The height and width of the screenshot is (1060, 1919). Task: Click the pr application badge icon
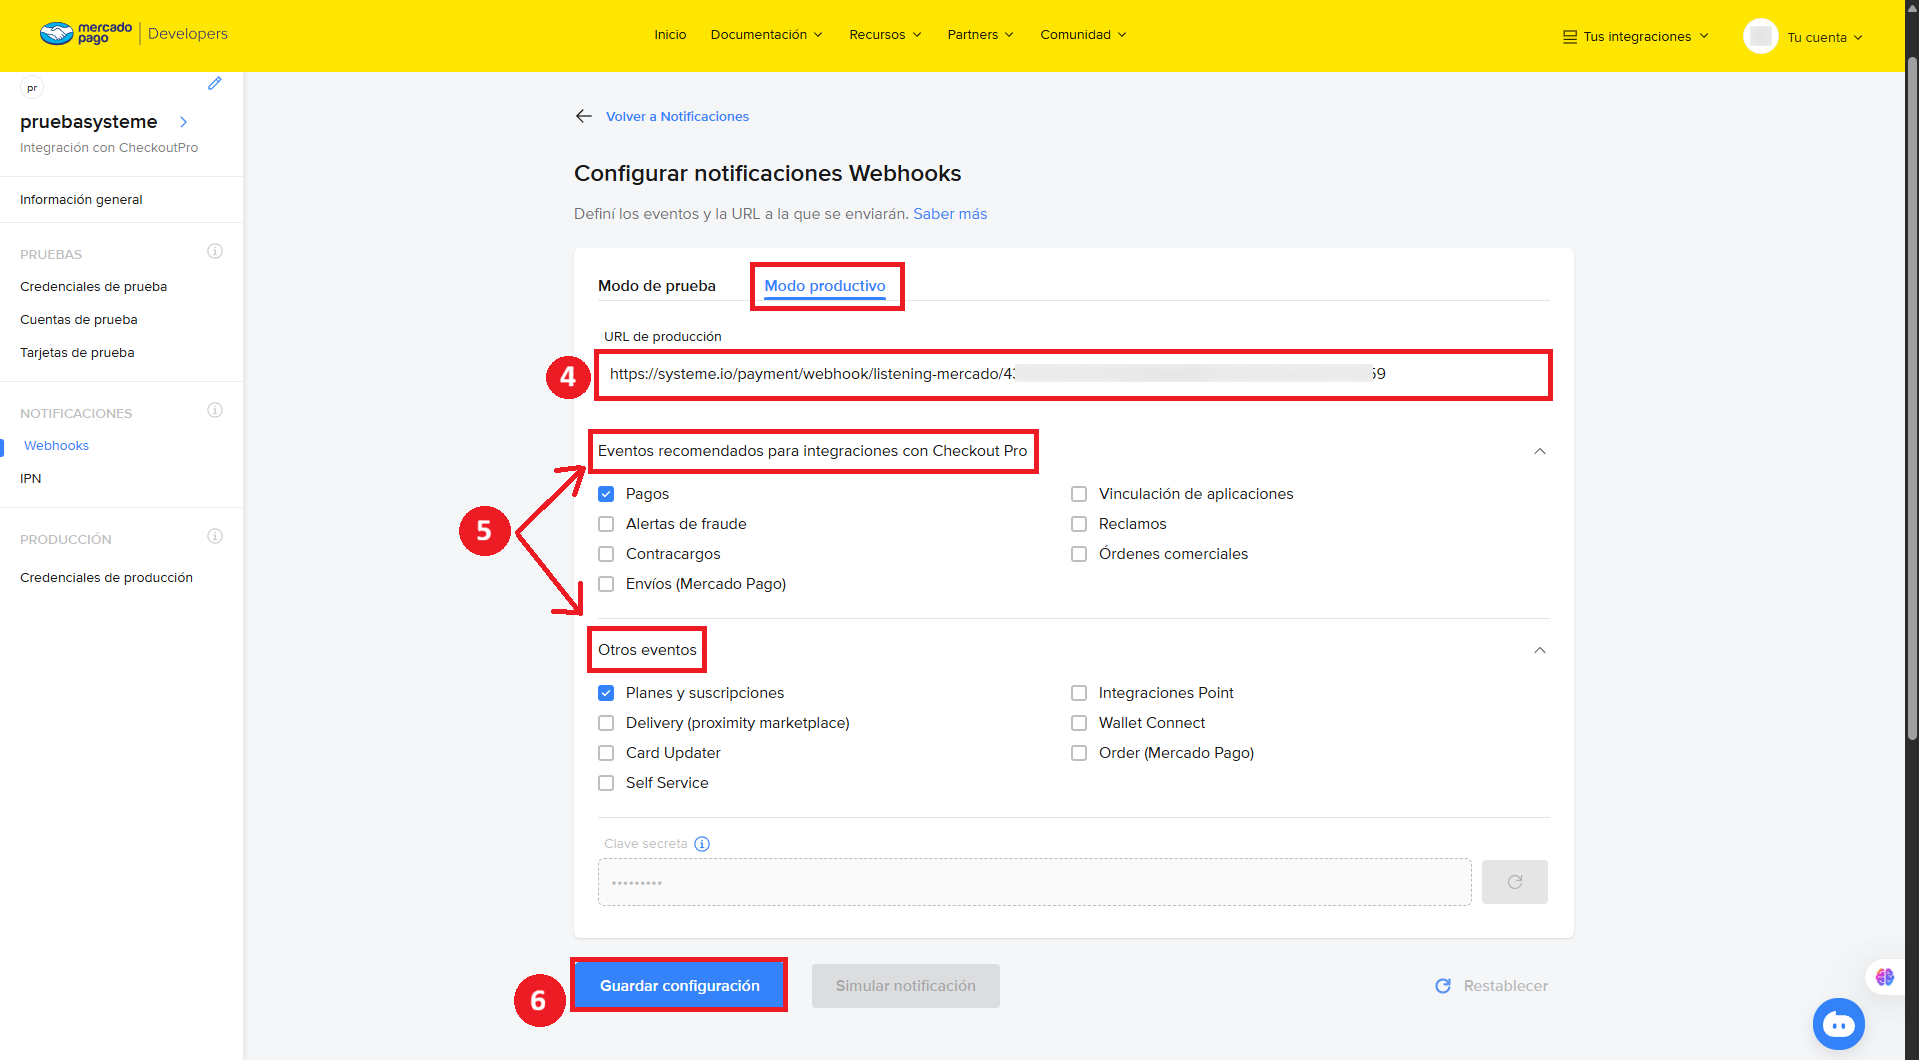coord(32,88)
